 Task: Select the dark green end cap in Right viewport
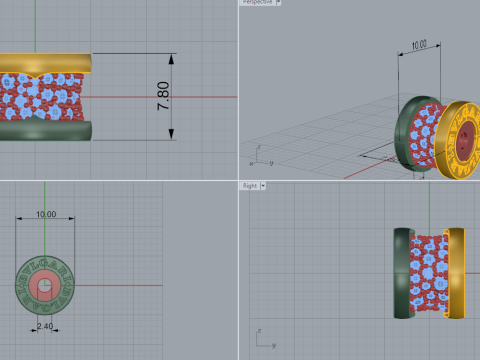(402, 273)
